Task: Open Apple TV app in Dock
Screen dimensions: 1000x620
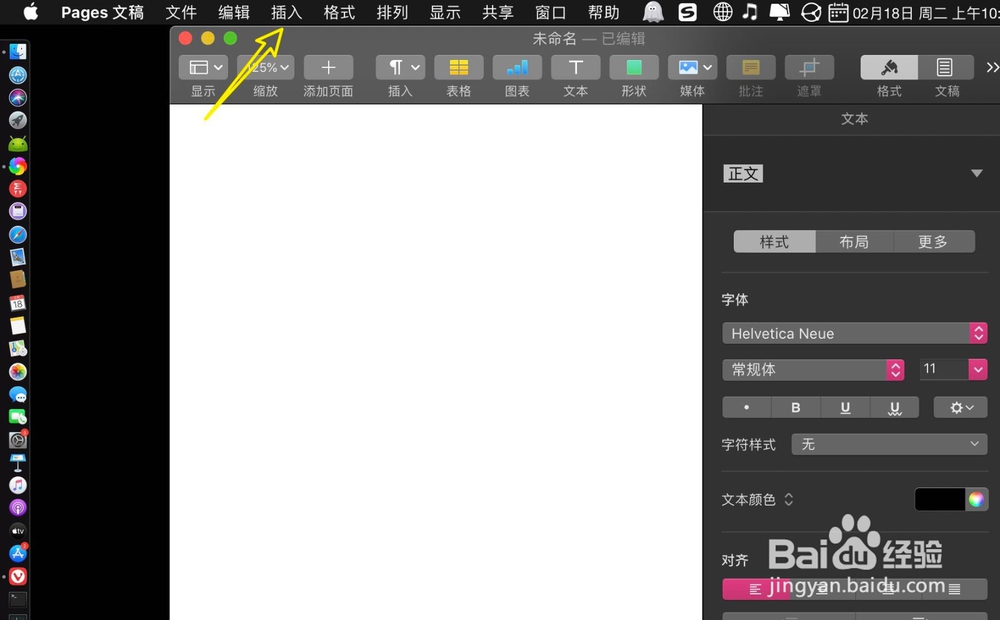Action: tap(18, 531)
